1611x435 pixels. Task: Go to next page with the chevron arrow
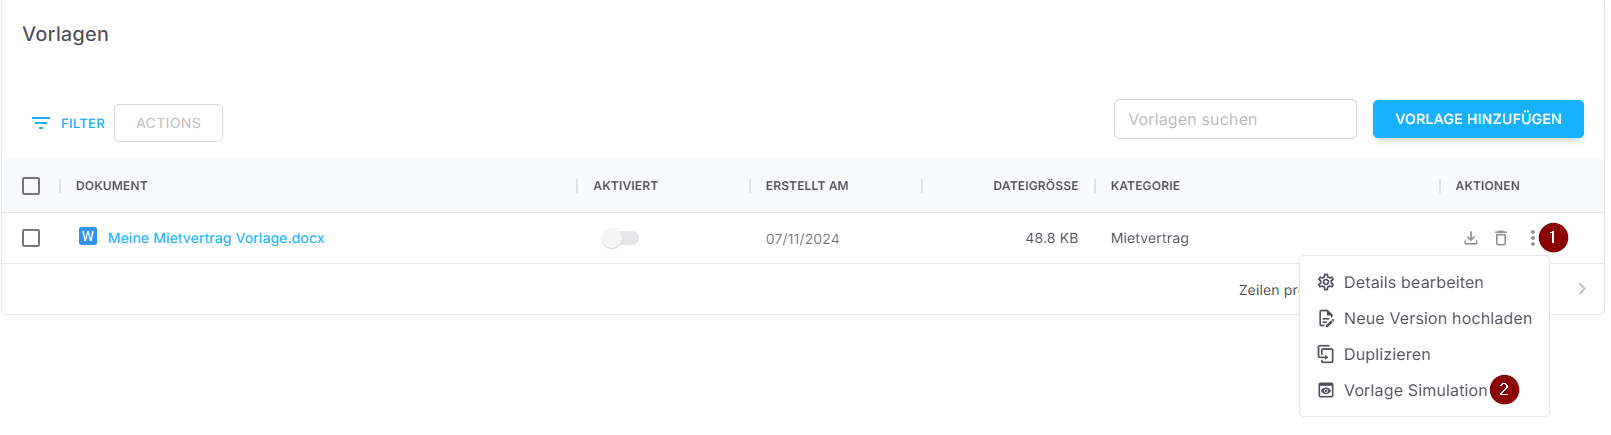tap(1582, 289)
